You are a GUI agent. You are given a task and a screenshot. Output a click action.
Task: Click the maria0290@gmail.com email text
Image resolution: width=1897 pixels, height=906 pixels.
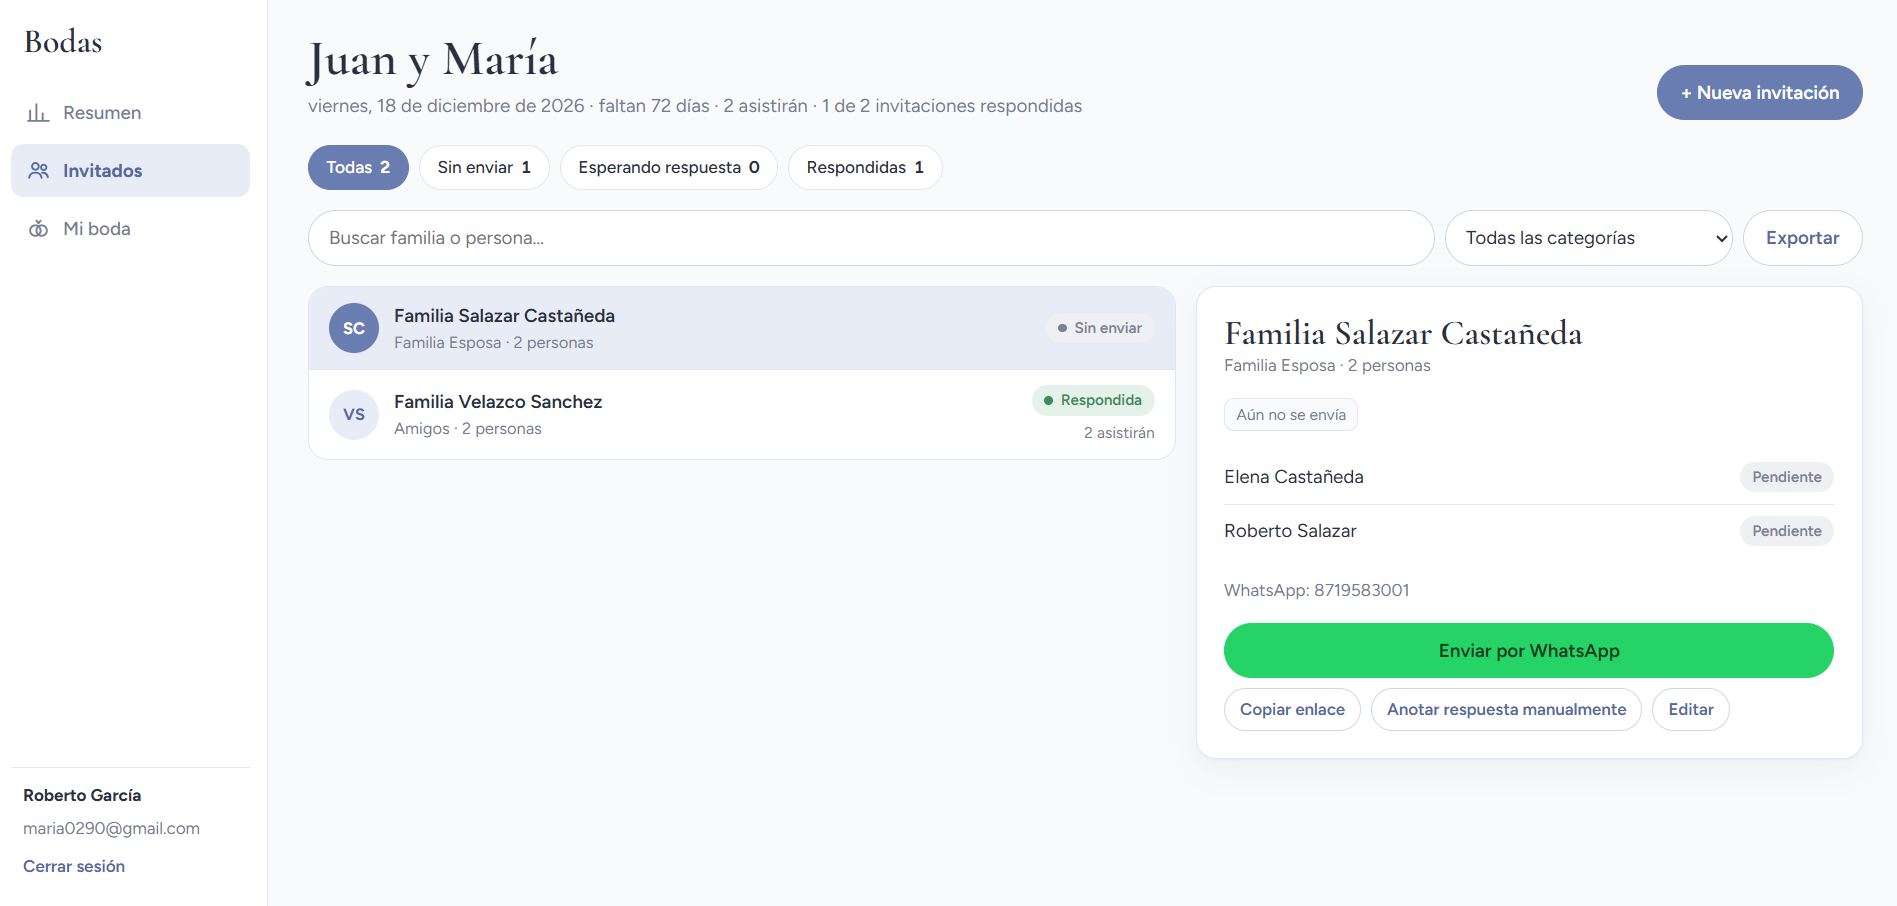point(111,829)
